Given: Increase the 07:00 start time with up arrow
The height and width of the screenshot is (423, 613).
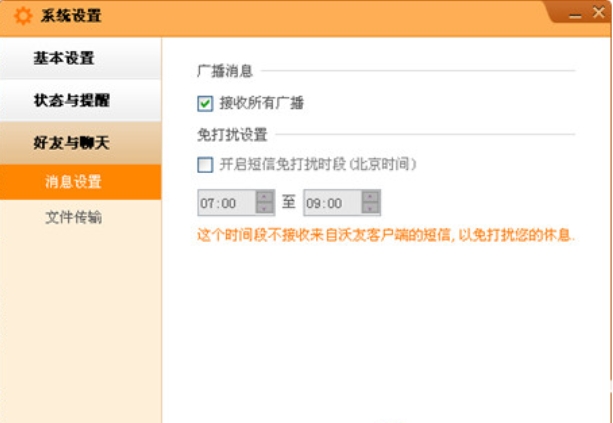Looking at the screenshot, I should click(x=265, y=196).
